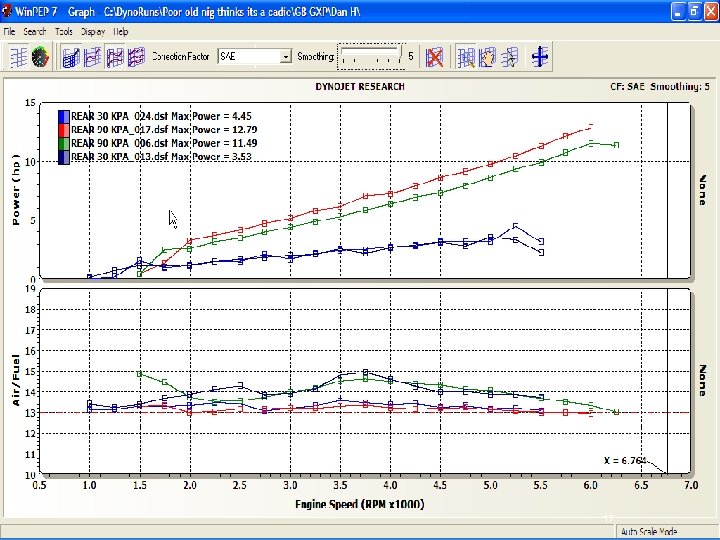Click the Engine Speed (RPM x1000) axis label
Viewport: 720px width, 540px height.
(x=360, y=504)
